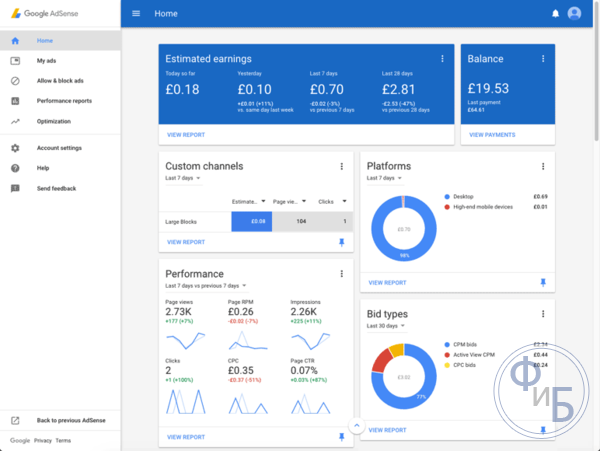The image size is (600, 451).
Task: Open the hamburger menu icon
Action: 136,13
